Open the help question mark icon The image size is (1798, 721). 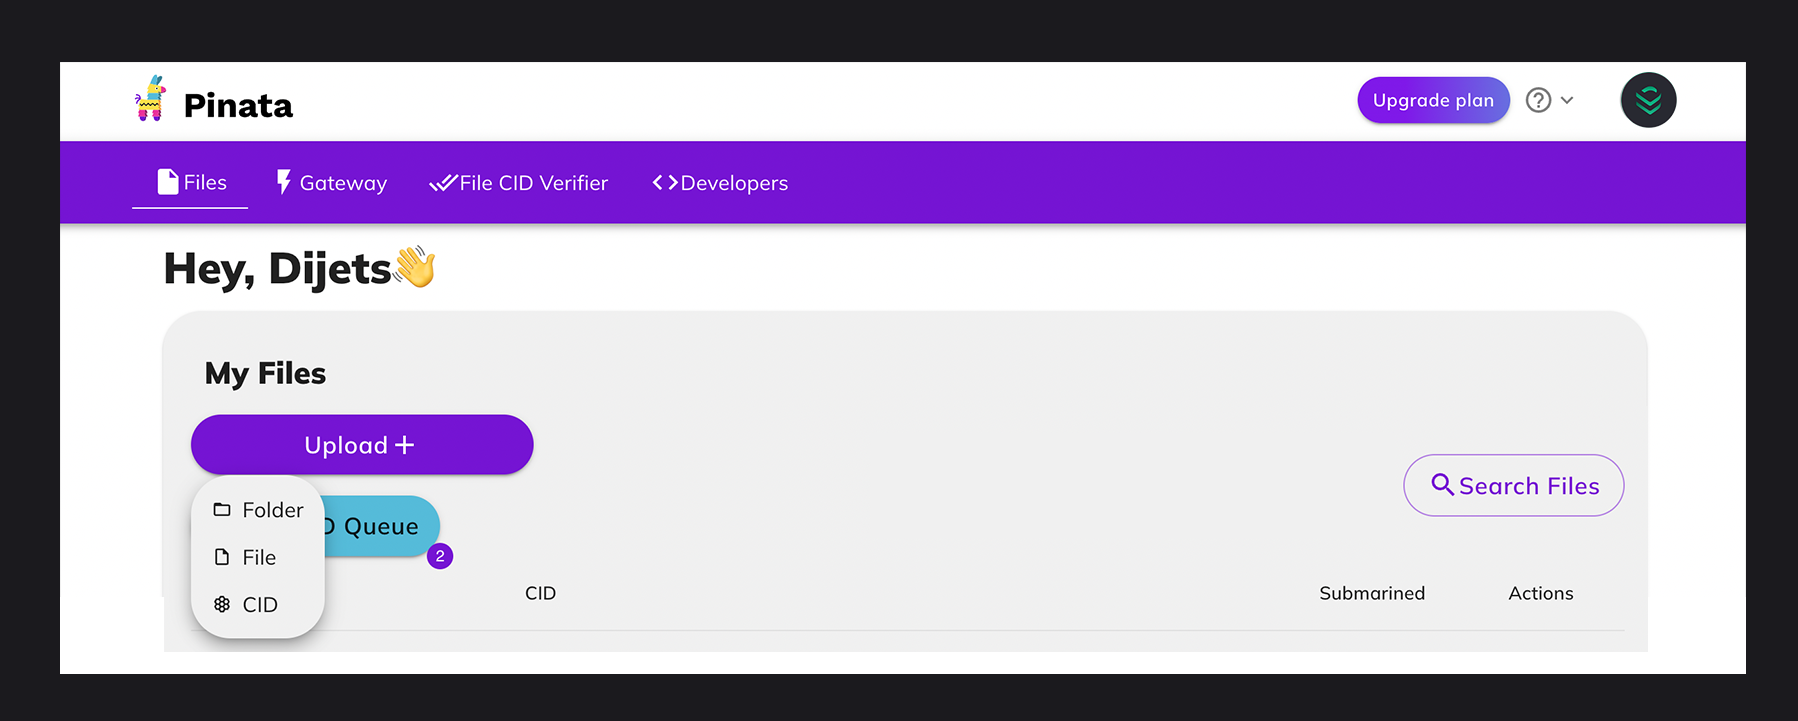tap(1538, 100)
